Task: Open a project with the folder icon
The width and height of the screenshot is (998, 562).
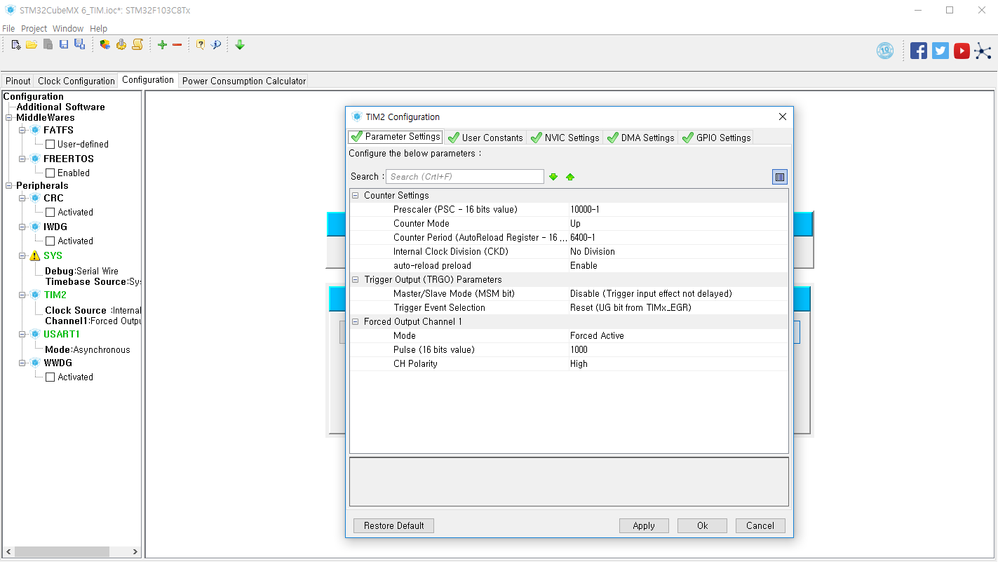Action: pos(31,45)
